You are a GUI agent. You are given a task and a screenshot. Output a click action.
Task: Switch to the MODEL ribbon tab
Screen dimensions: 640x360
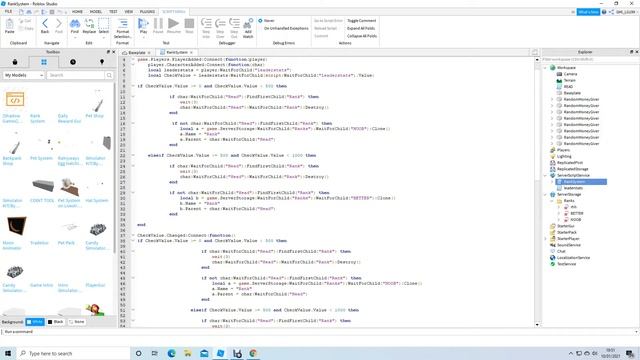96,11
